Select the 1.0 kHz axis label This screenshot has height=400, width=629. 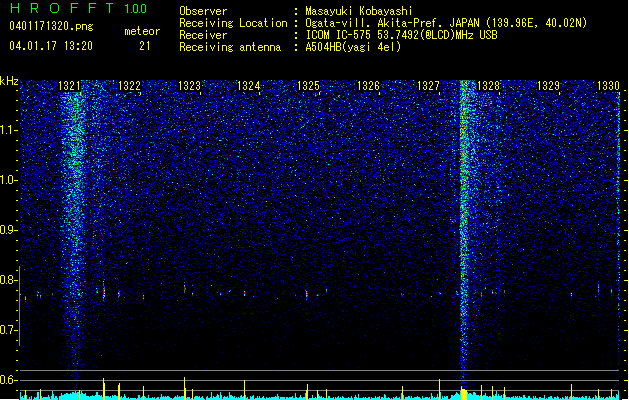[x=9, y=180]
